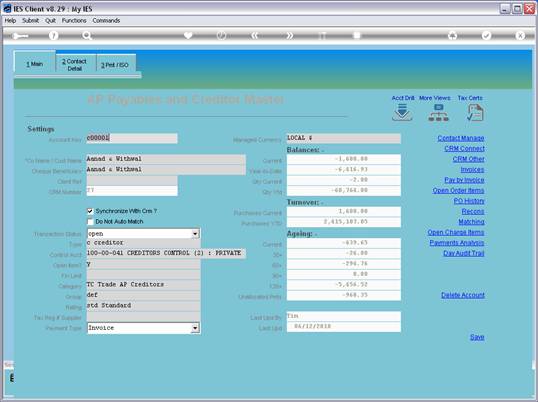Click the magnifier search toolbar icon

[x=87, y=35]
